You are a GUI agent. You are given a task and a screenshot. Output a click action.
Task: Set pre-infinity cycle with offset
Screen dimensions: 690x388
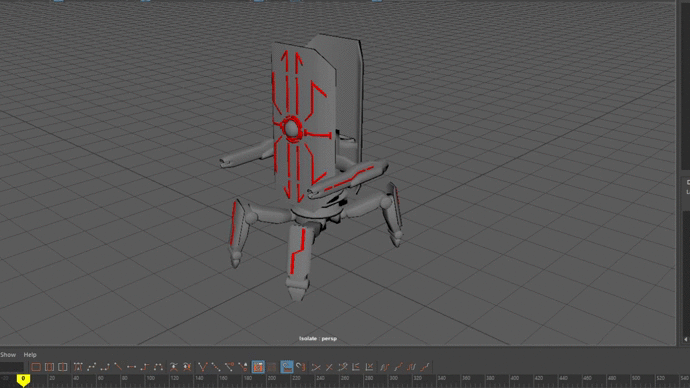point(398,367)
